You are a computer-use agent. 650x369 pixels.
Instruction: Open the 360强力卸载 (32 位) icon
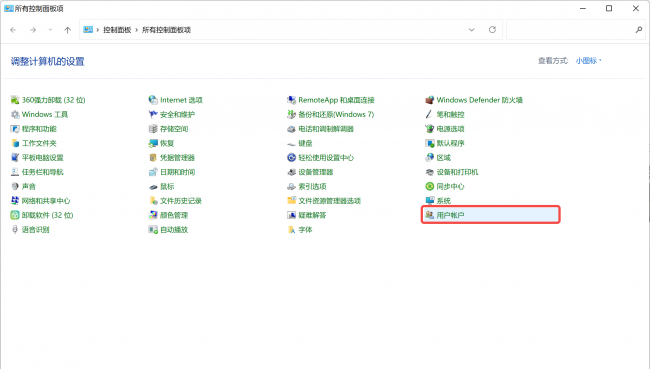pyautogui.click(x=15, y=100)
